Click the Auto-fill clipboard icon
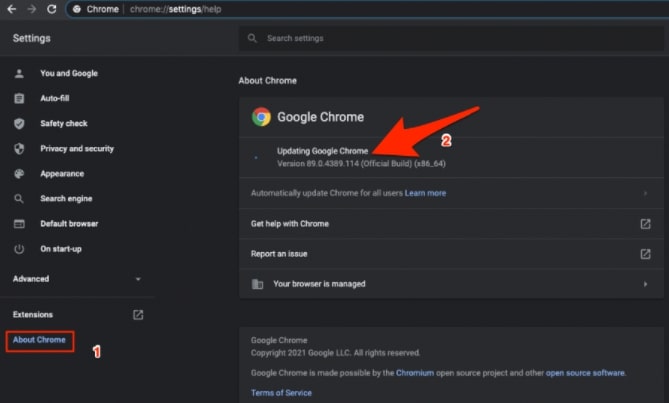Screen dimensions: 669x403 (x=19, y=99)
